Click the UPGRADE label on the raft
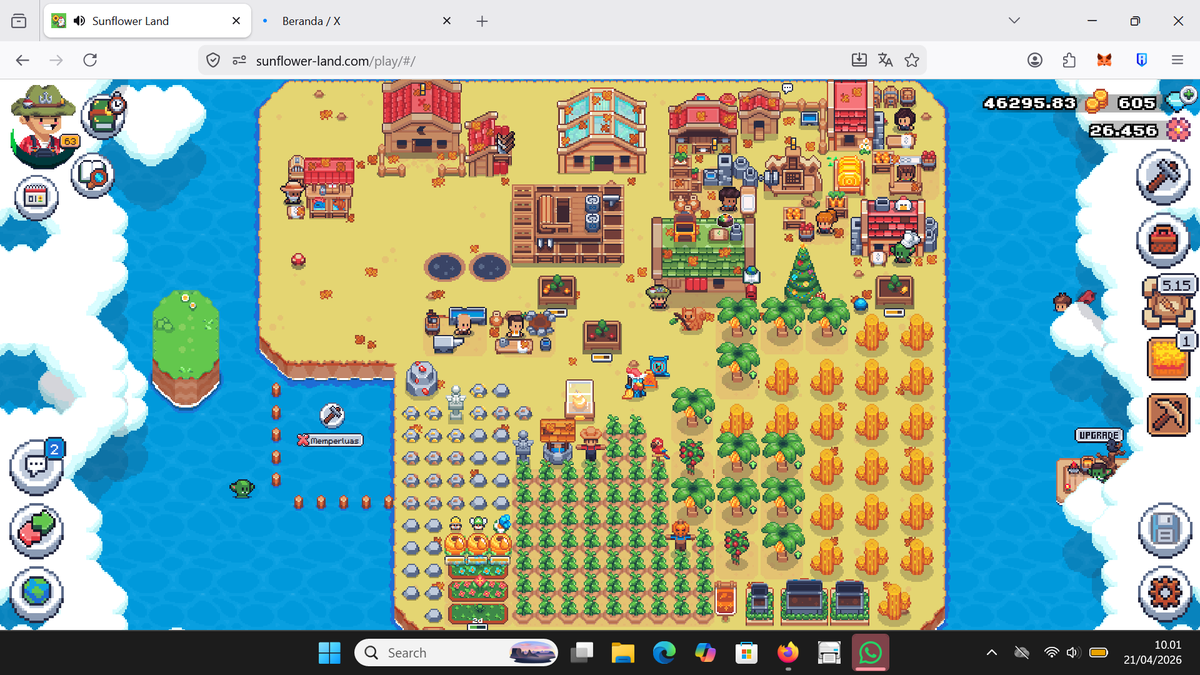 point(1099,436)
